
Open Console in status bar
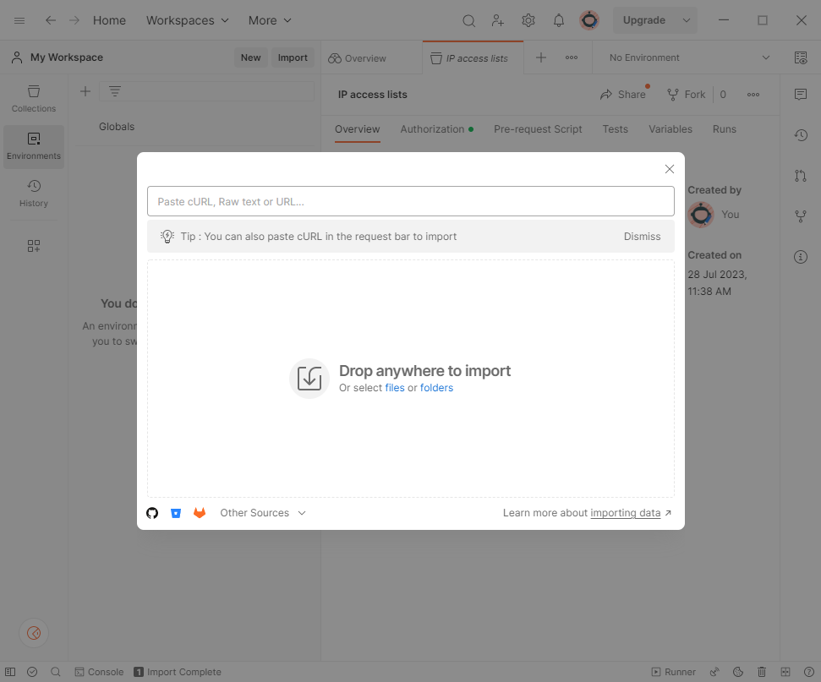[99, 672]
